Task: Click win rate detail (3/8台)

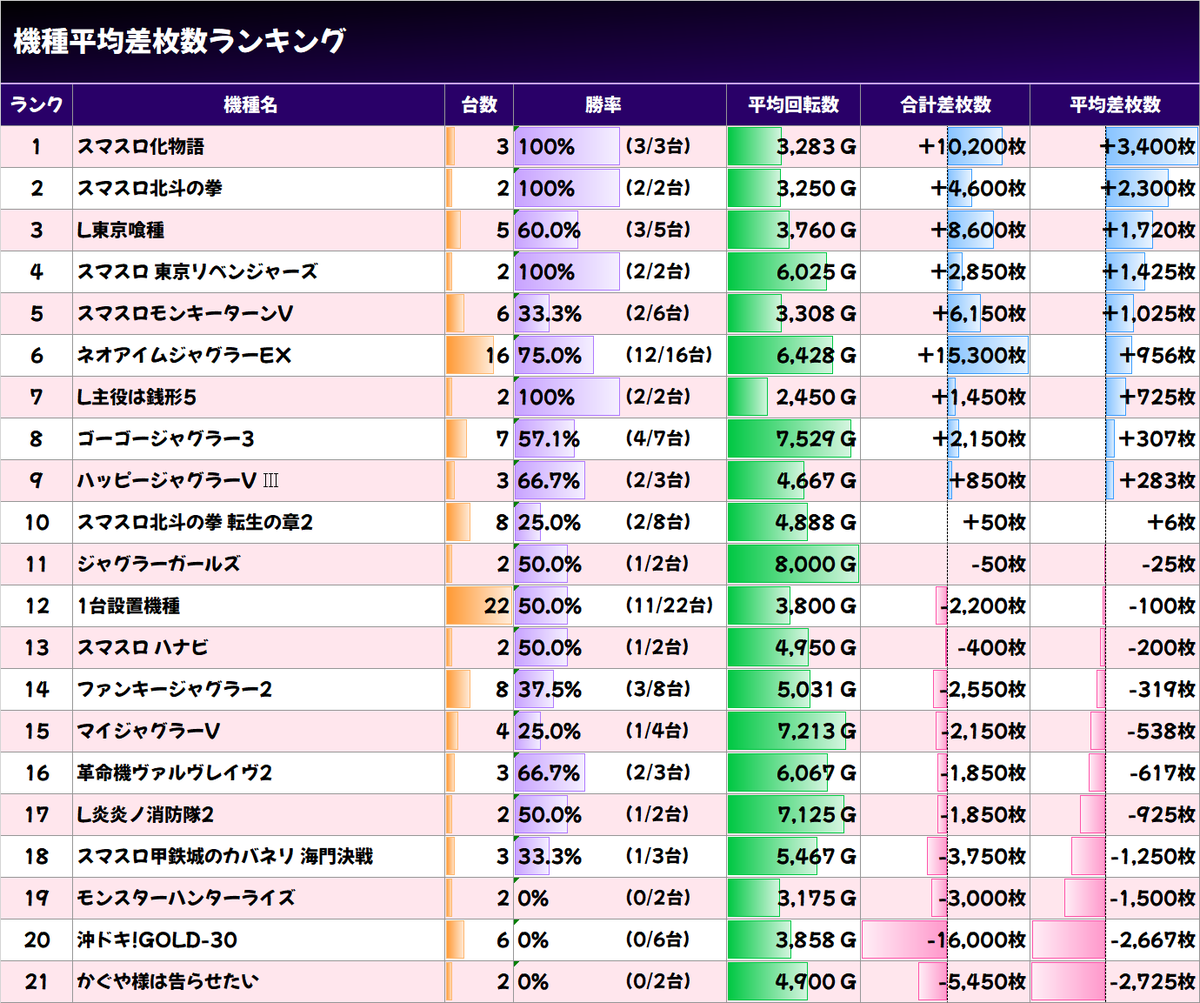Action: coord(658,690)
